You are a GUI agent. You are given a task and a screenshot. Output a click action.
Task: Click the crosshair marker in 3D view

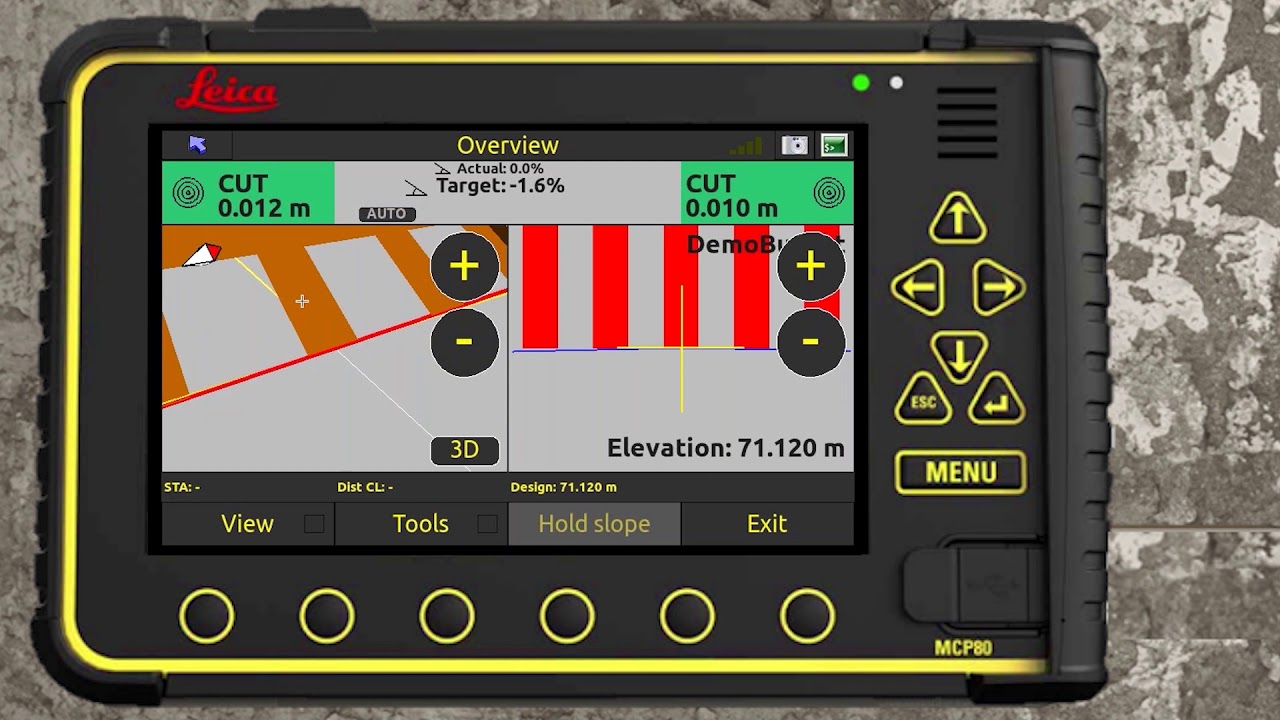(x=302, y=301)
